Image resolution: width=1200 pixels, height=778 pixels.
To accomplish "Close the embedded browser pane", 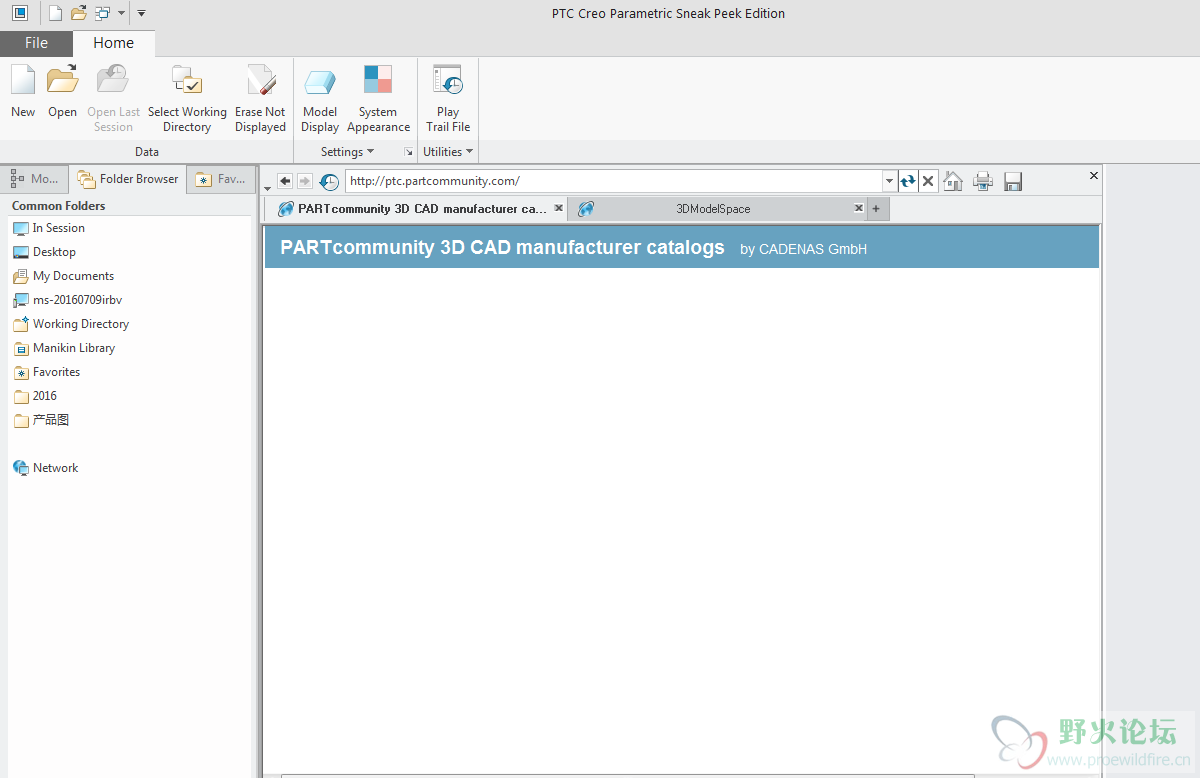I will click(1094, 175).
